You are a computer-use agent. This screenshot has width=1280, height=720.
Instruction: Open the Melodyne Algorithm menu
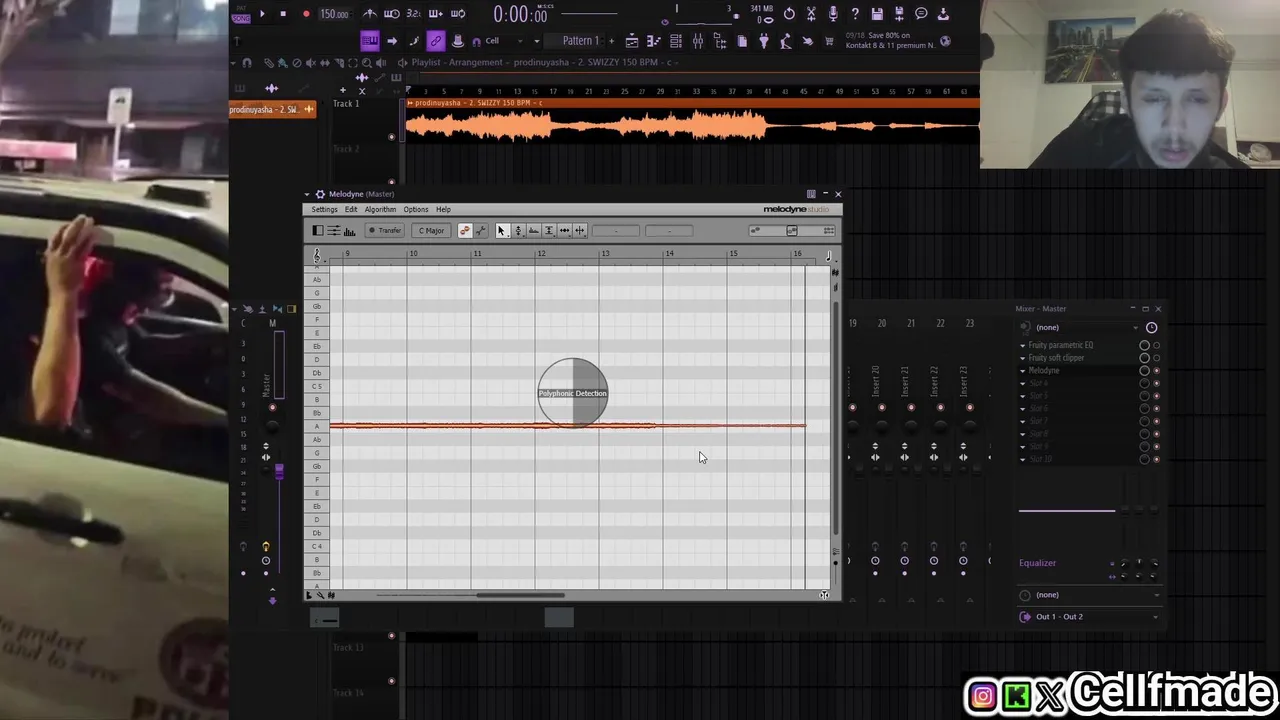pos(380,209)
